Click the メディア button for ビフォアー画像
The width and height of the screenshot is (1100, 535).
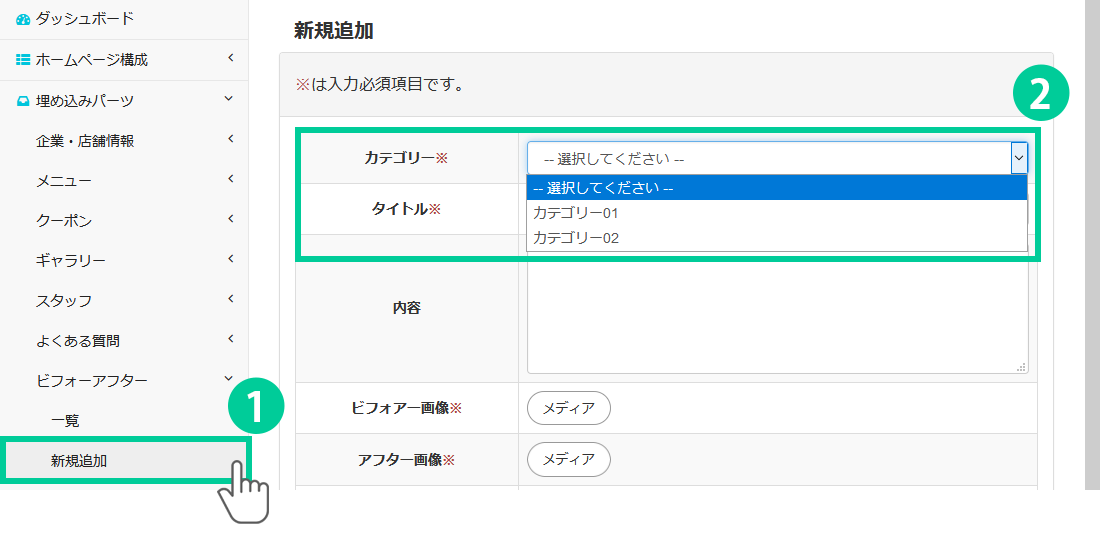pyautogui.click(x=568, y=408)
